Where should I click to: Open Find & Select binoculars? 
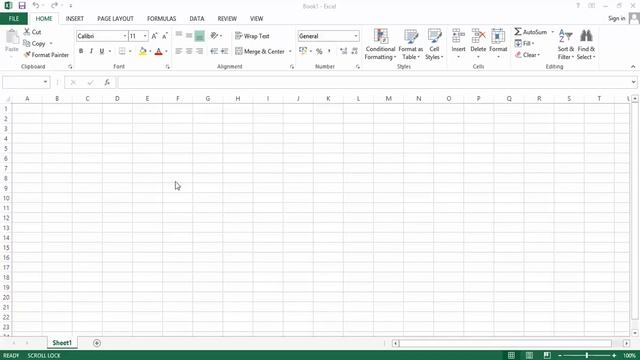[586, 44]
